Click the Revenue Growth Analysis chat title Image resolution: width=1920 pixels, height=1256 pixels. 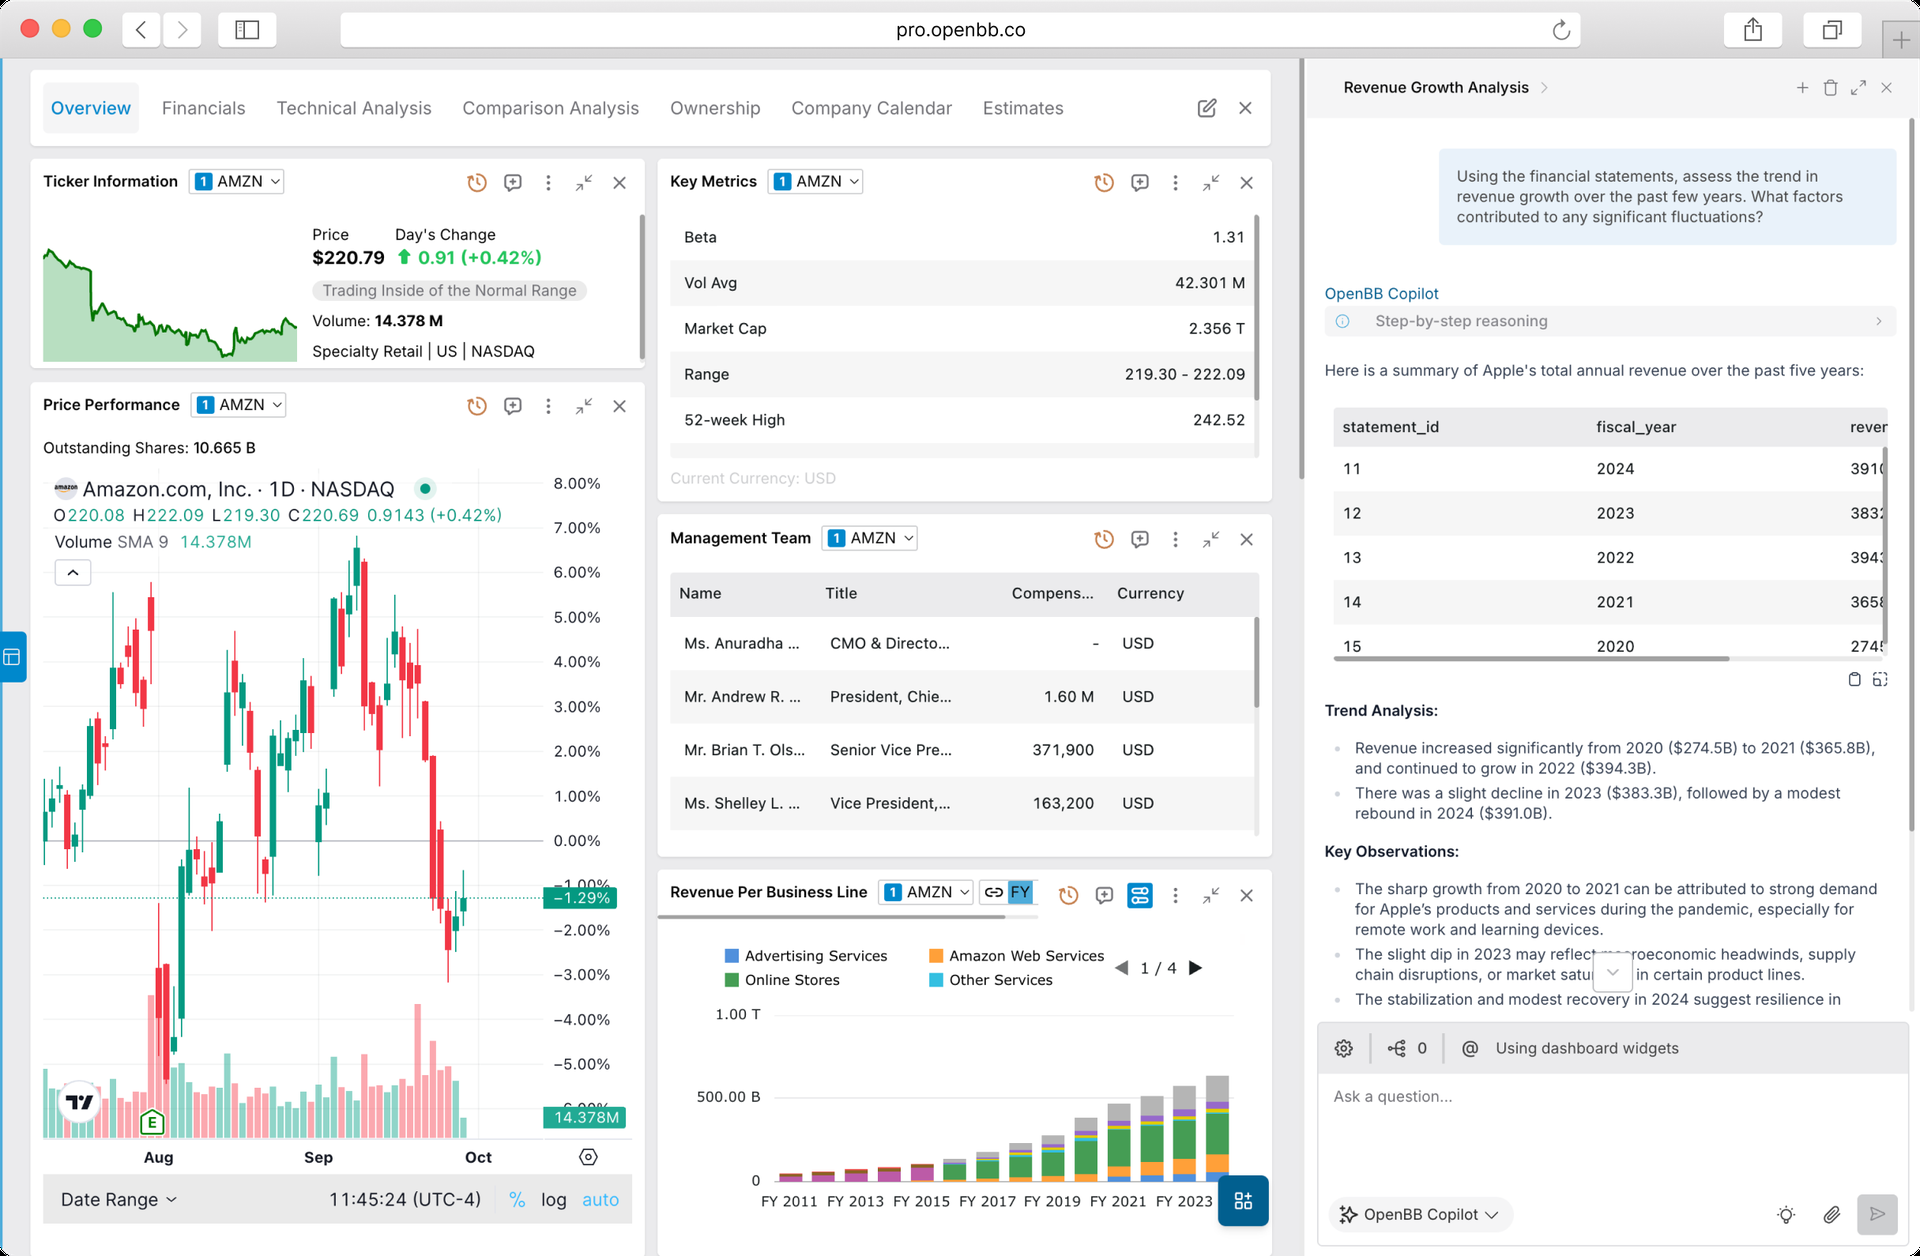coord(1436,88)
